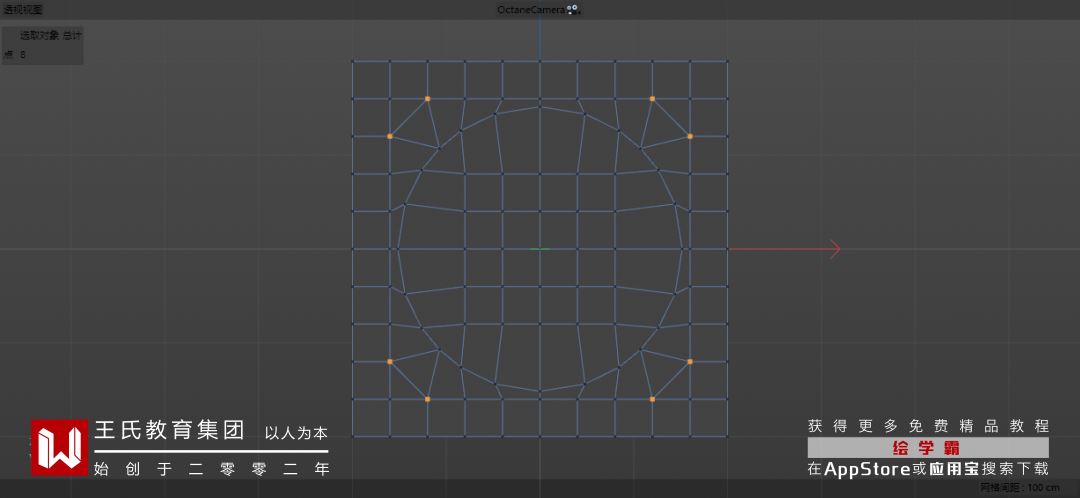Click the mesh's top-left corner vertex
This screenshot has width=1080, height=498.
(x=353, y=61)
